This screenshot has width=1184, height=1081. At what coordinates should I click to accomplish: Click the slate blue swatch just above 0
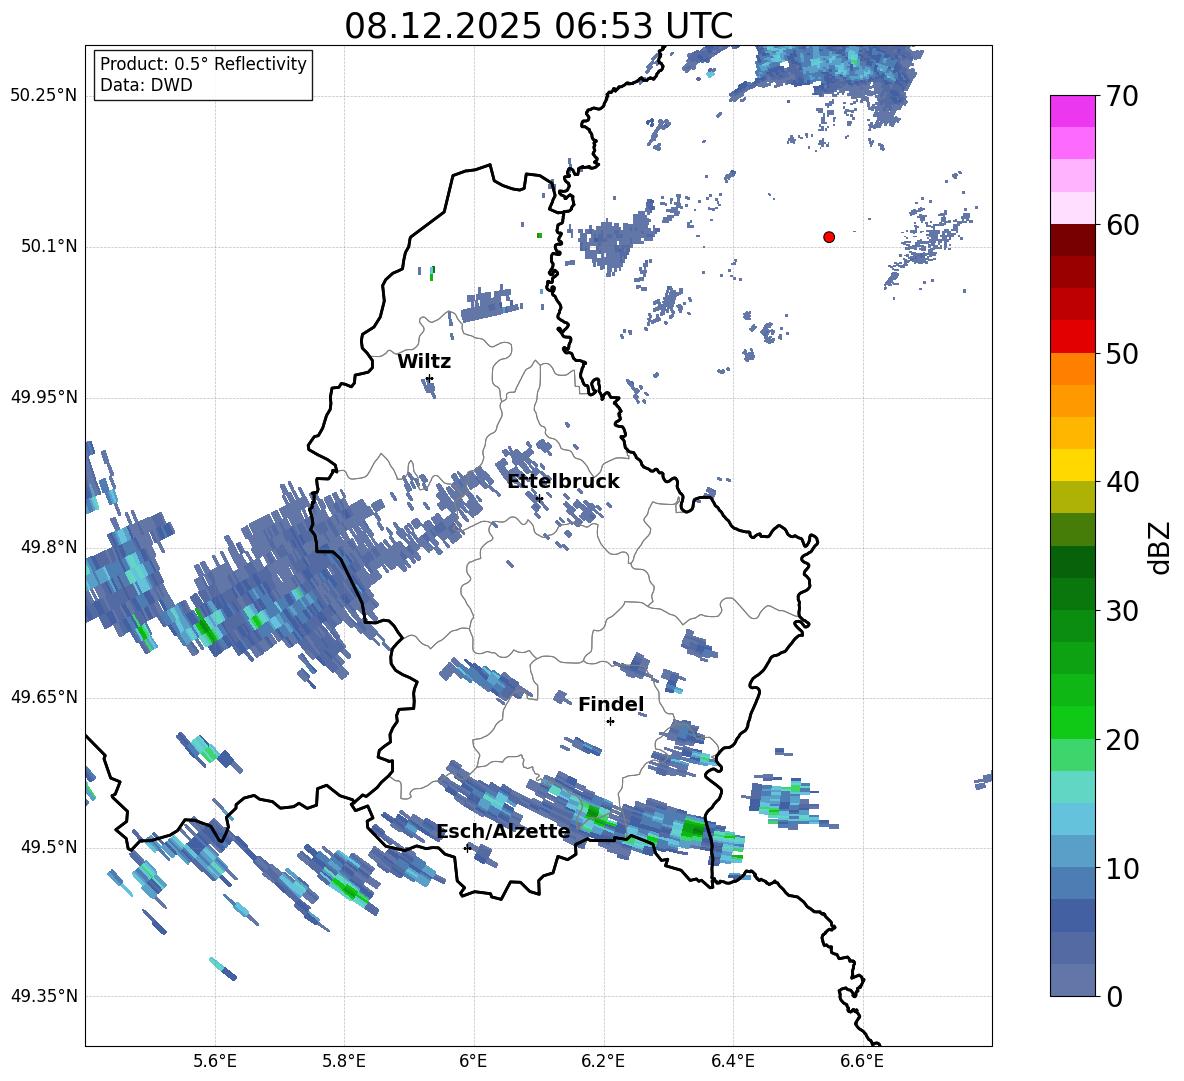1073,980
